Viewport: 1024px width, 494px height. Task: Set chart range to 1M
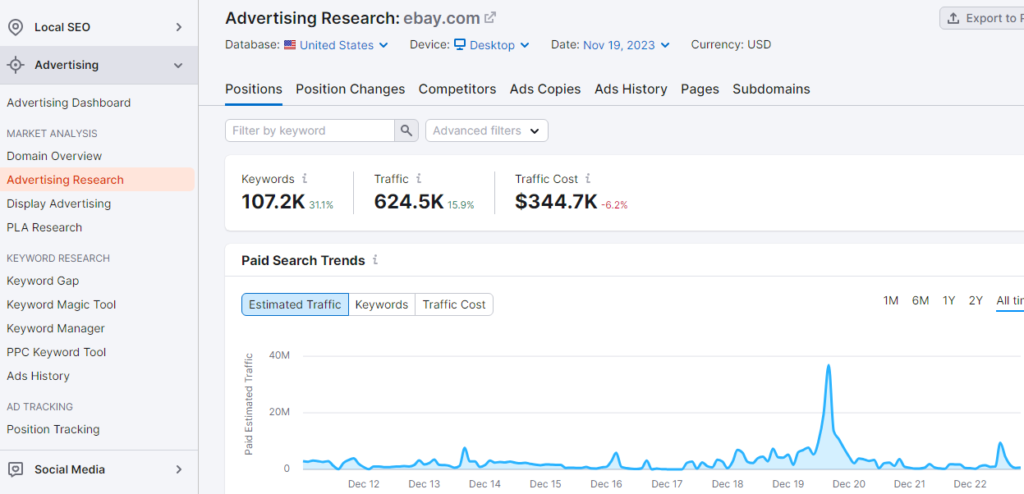tap(891, 301)
